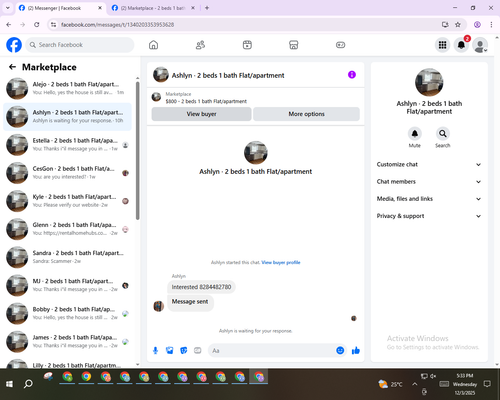Expand the Chat members section
500x400 pixels.
429,182
